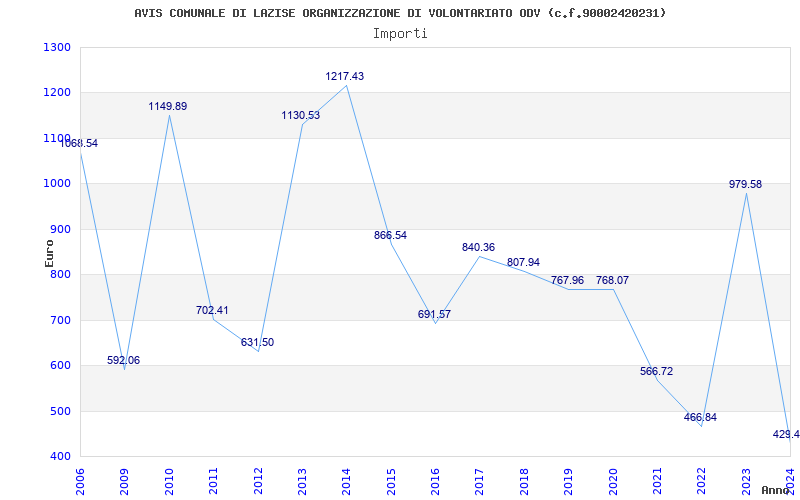Image resolution: width=800 pixels, height=500 pixels.
Task: Click the 2023 x-axis year label
Action: (x=746, y=481)
